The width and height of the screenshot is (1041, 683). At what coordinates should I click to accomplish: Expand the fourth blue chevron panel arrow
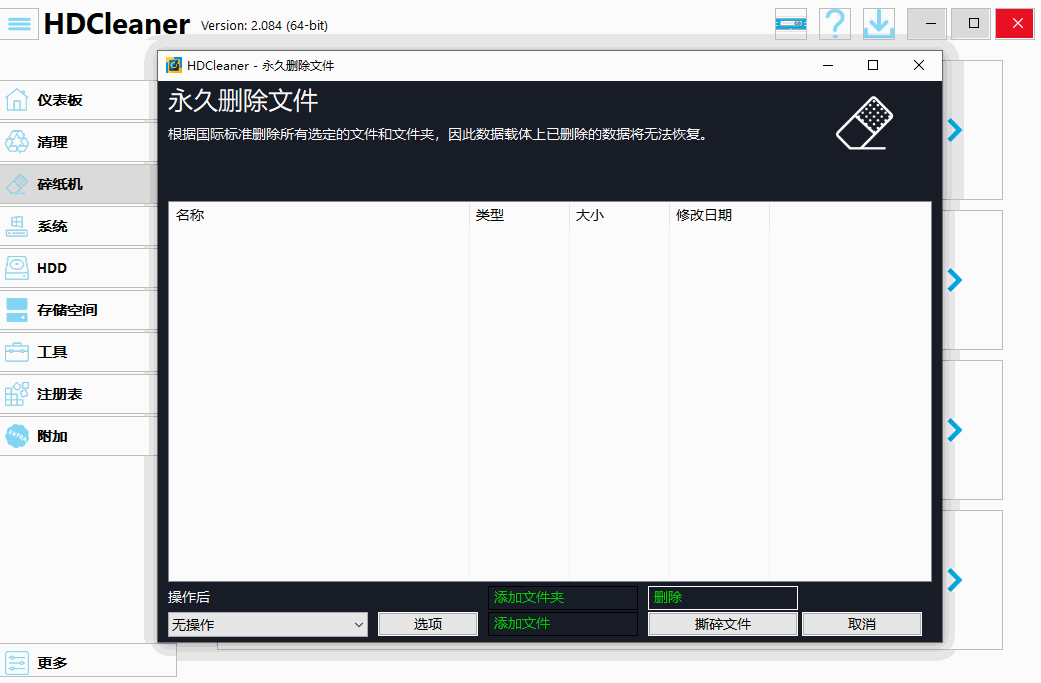point(955,580)
